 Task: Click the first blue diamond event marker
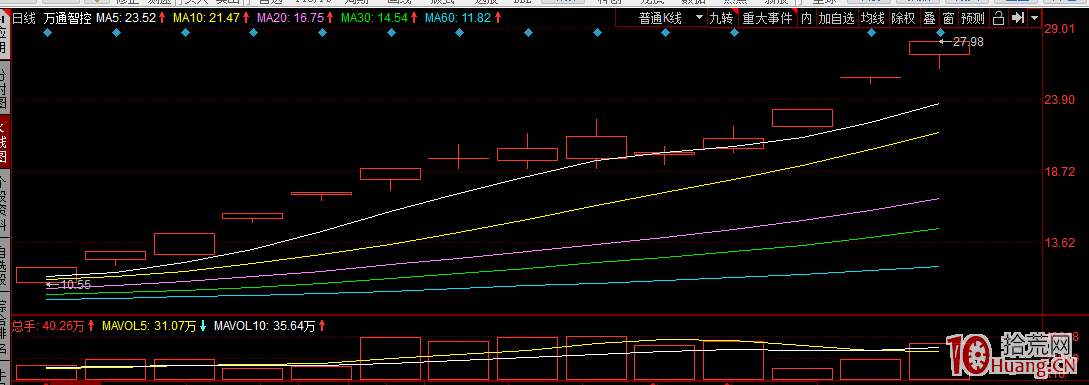click(47, 33)
